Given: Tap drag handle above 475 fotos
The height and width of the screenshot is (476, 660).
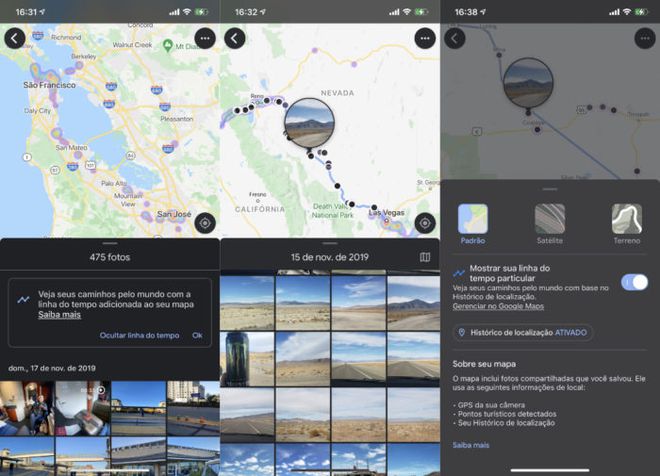Looking at the screenshot, I should 110,243.
